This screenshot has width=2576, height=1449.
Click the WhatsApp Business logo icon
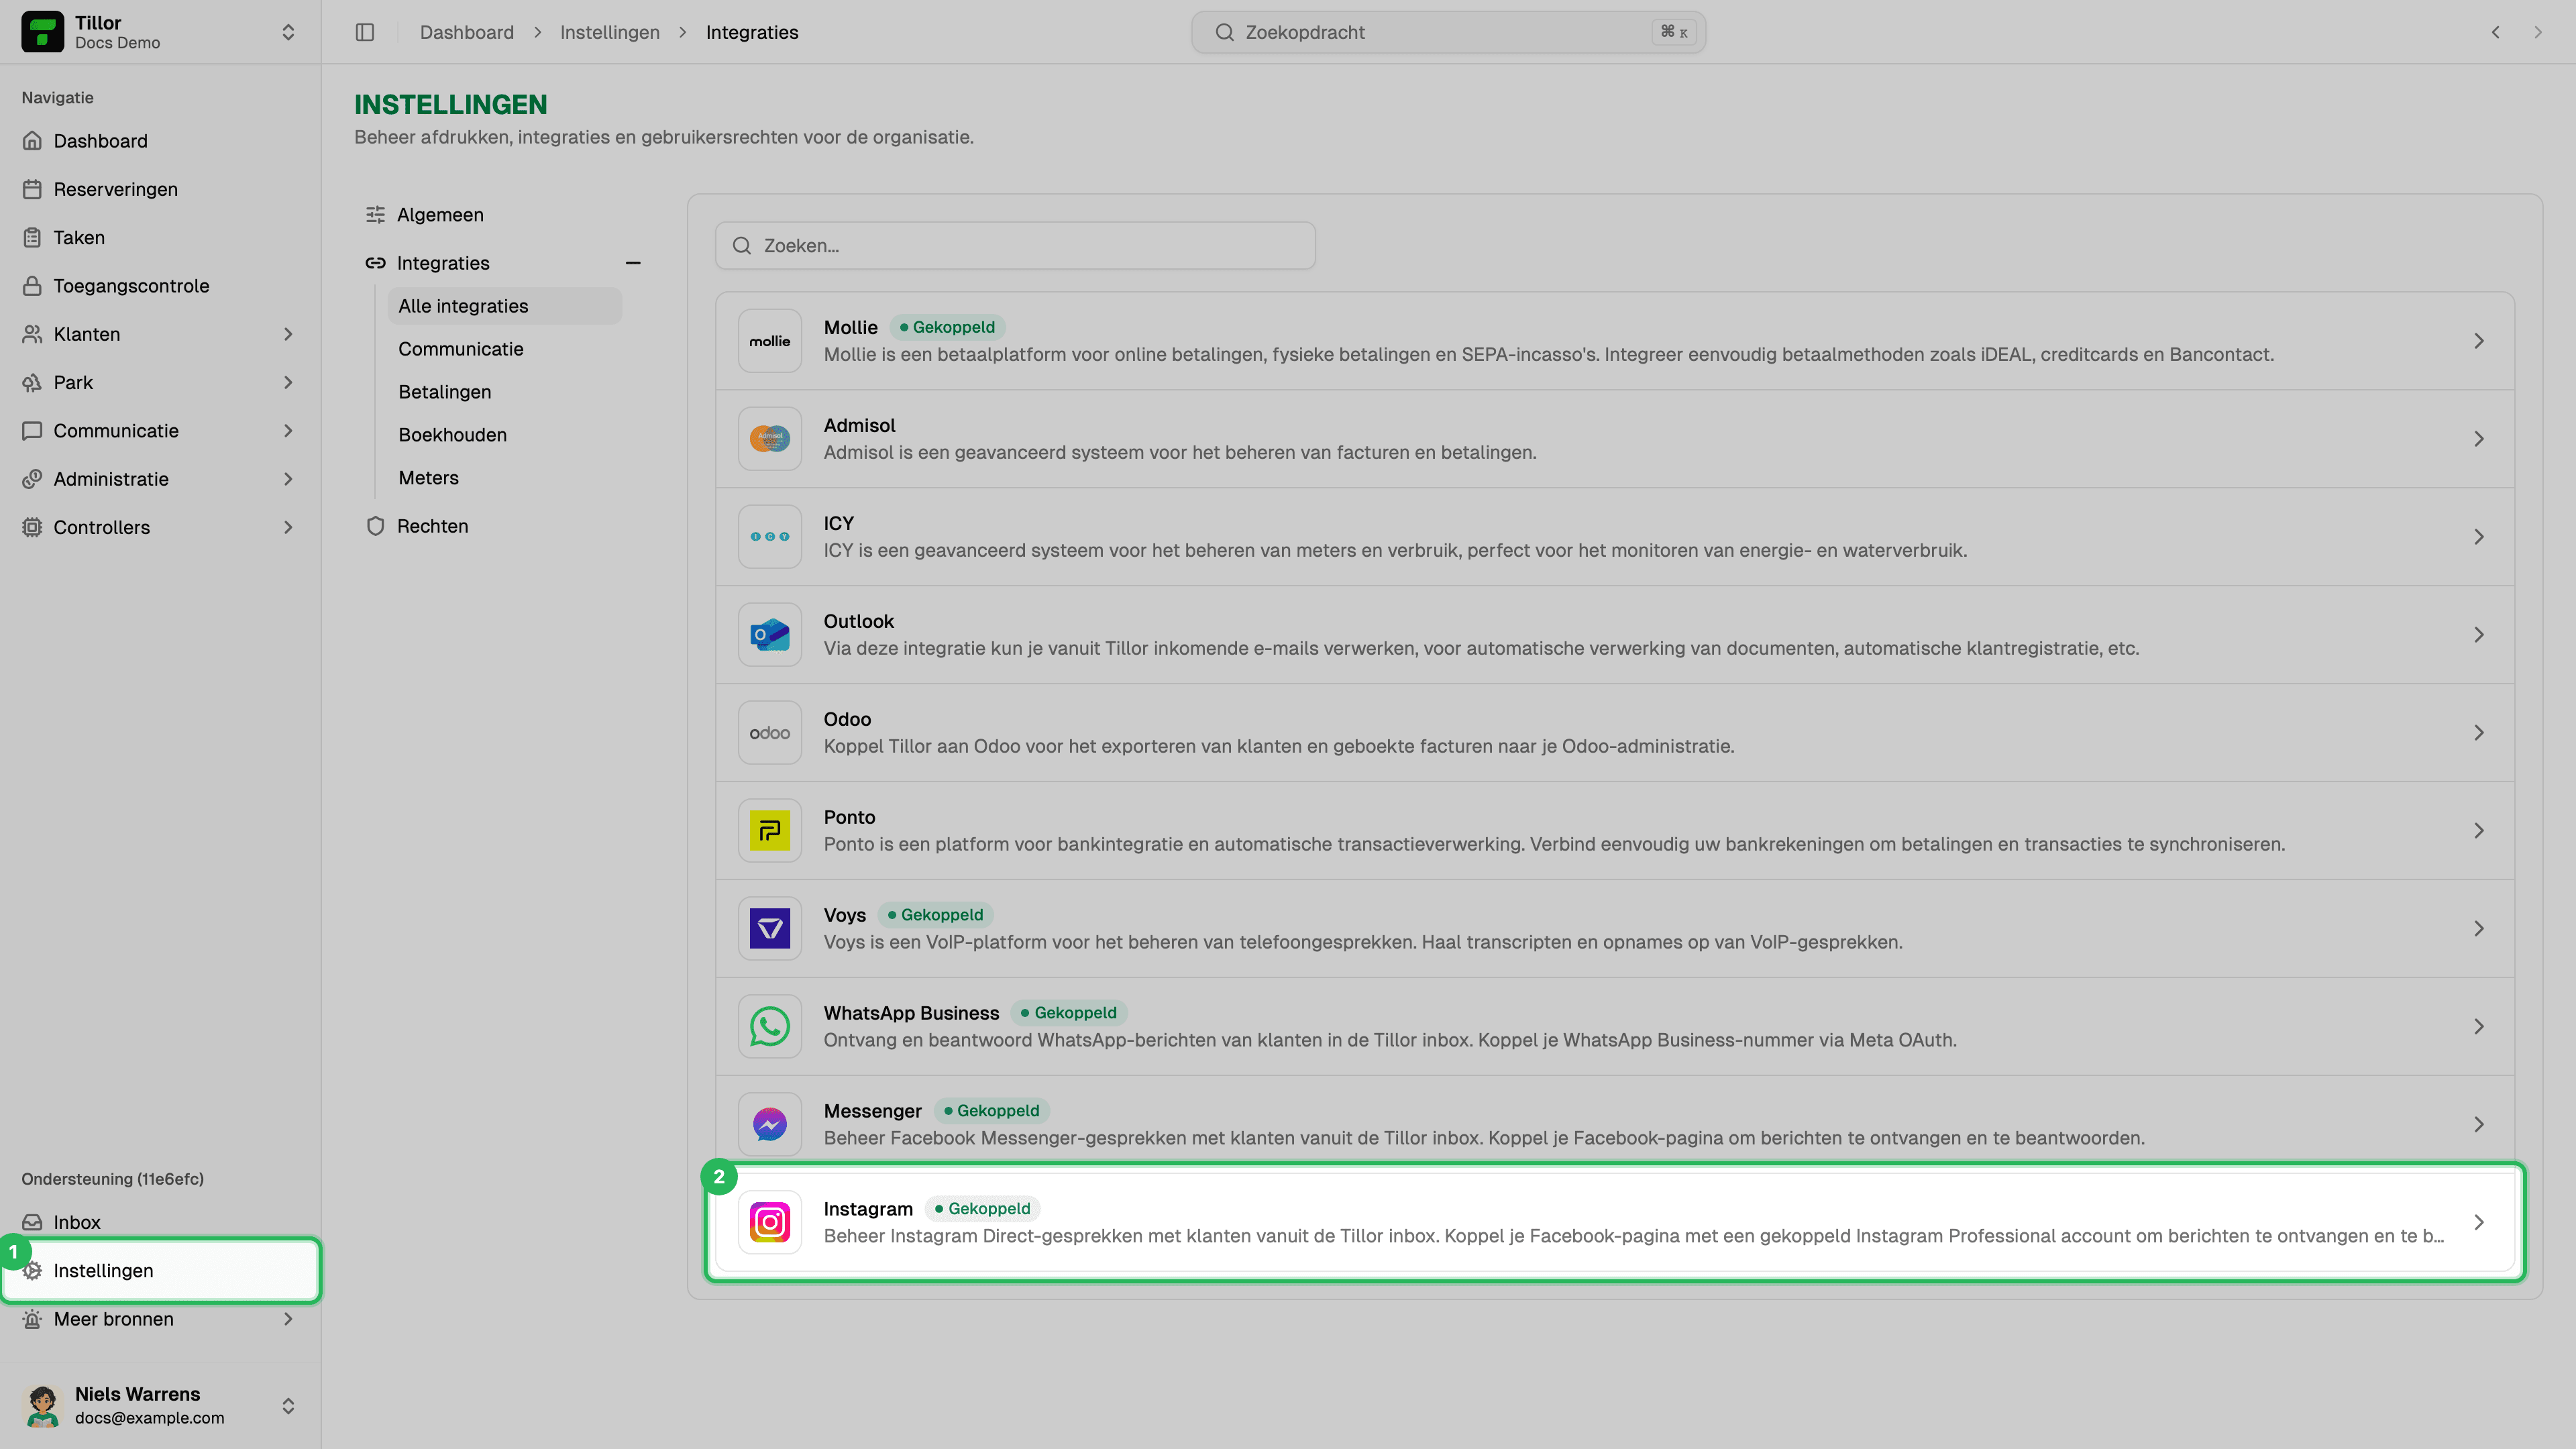tap(770, 1027)
